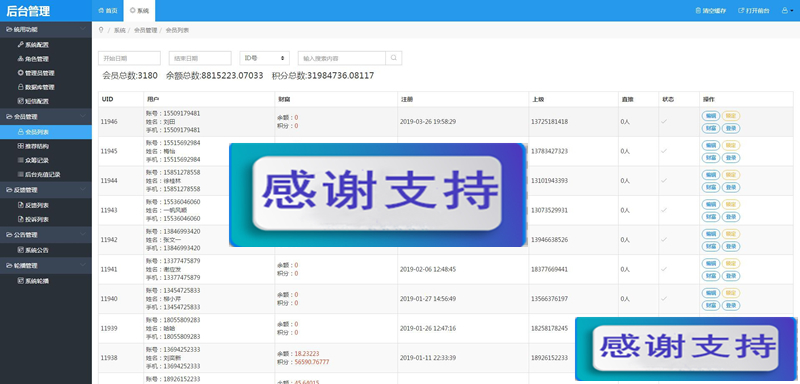Click registration time 2019-02-06 12:48:45
The height and width of the screenshot is (384, 800).
(x=428, y=269)
